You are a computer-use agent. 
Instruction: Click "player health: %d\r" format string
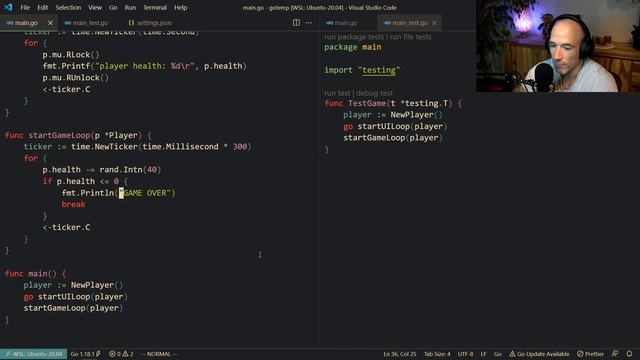[144, 66]
